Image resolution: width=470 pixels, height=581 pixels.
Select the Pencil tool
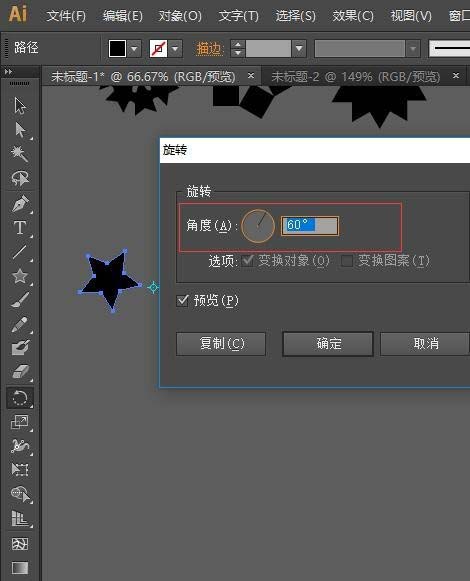click(x=20, y=325)
